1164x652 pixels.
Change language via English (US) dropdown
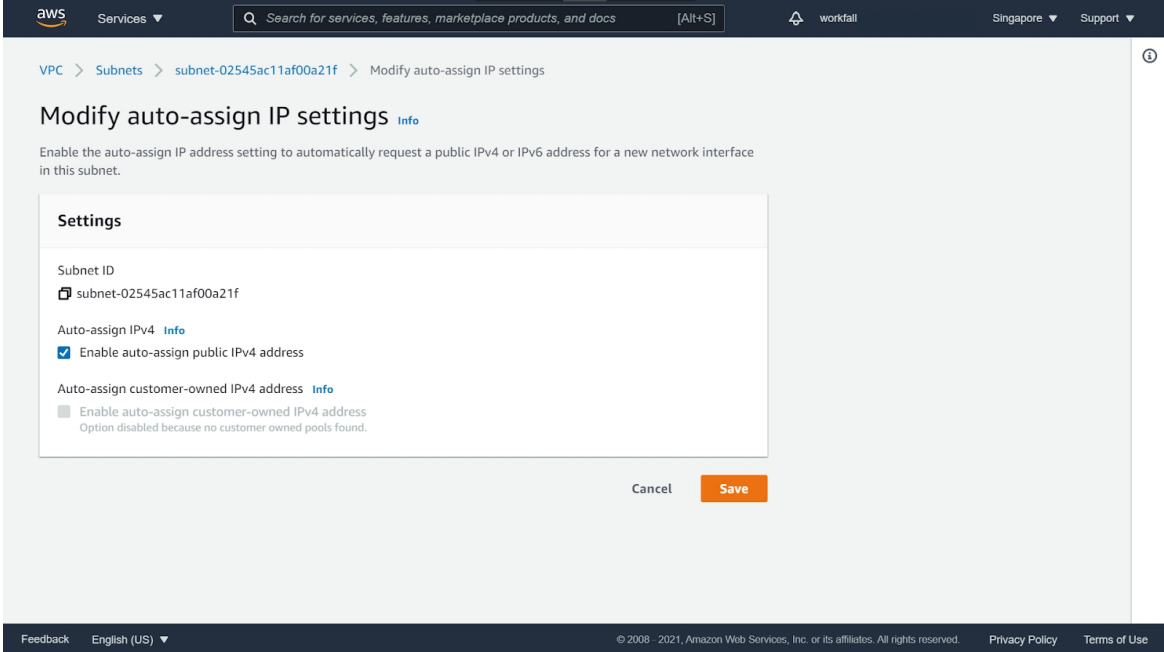click(130, 639)
